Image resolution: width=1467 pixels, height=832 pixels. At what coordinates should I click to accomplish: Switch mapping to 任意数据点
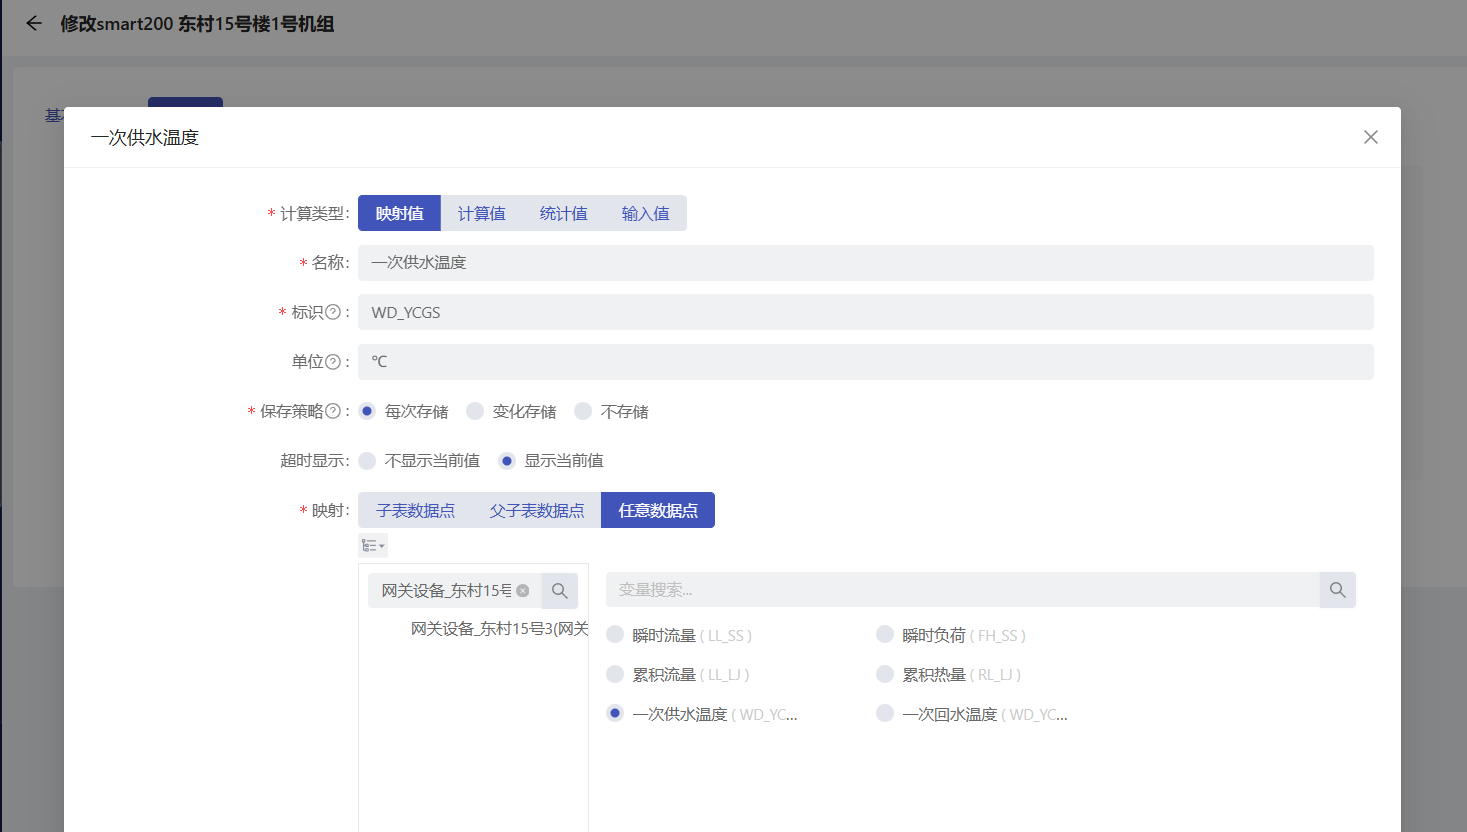tap(658, 510)
